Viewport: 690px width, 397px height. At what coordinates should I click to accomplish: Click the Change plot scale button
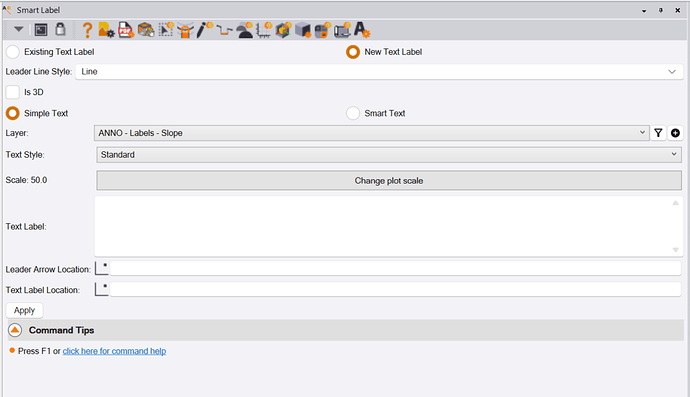[x=389, y=180]
